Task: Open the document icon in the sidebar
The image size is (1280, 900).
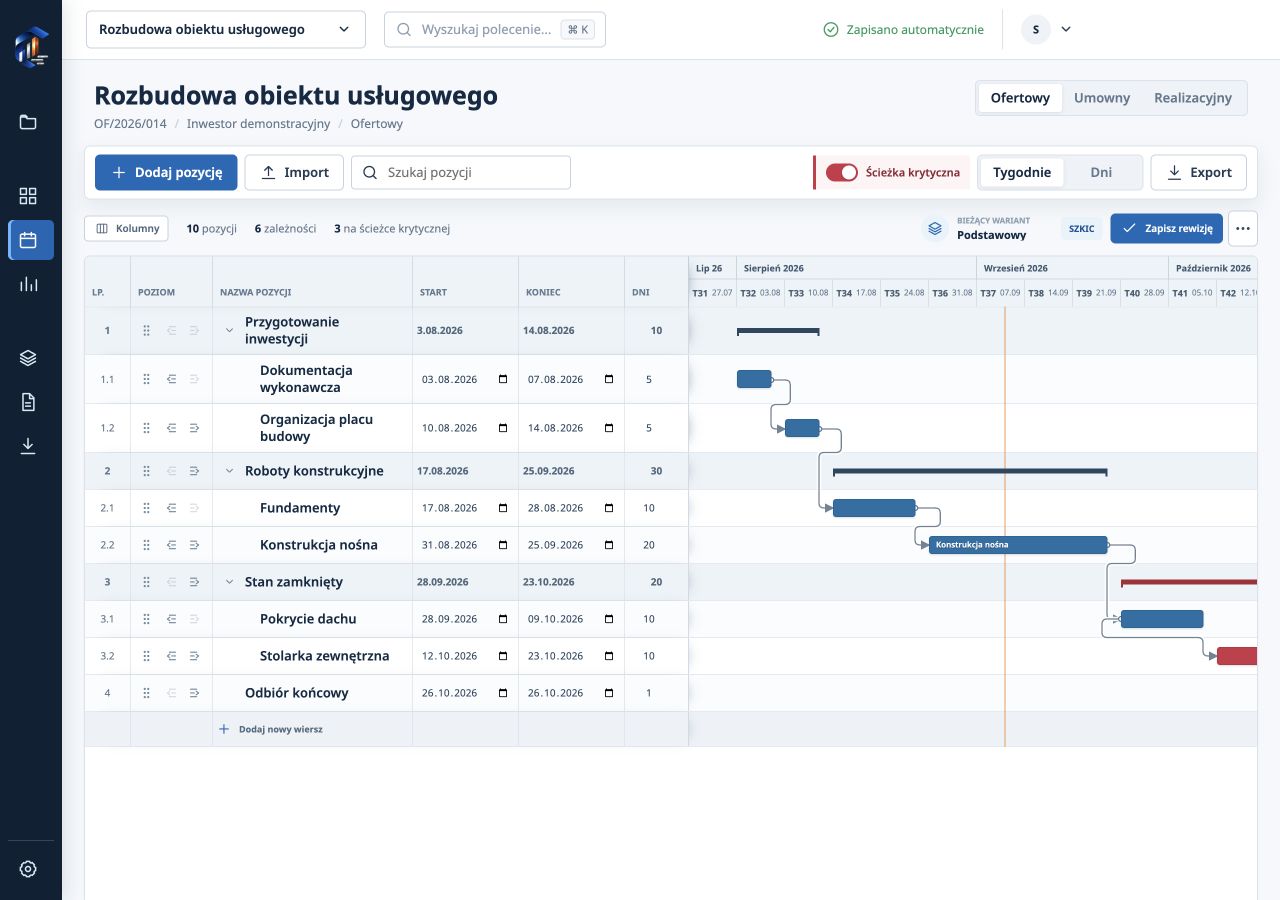Action: point(28,402)
